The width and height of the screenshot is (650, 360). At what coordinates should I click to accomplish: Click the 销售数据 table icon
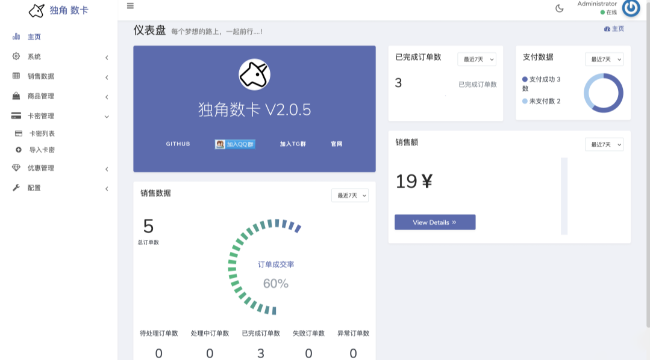(x=16, y=76)
